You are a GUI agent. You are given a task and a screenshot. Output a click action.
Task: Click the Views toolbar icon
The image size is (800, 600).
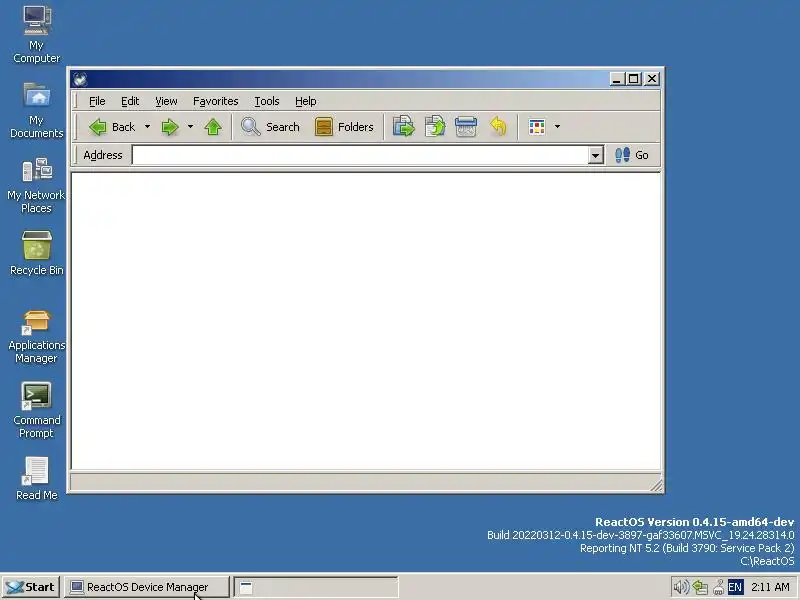coord(537,127)
